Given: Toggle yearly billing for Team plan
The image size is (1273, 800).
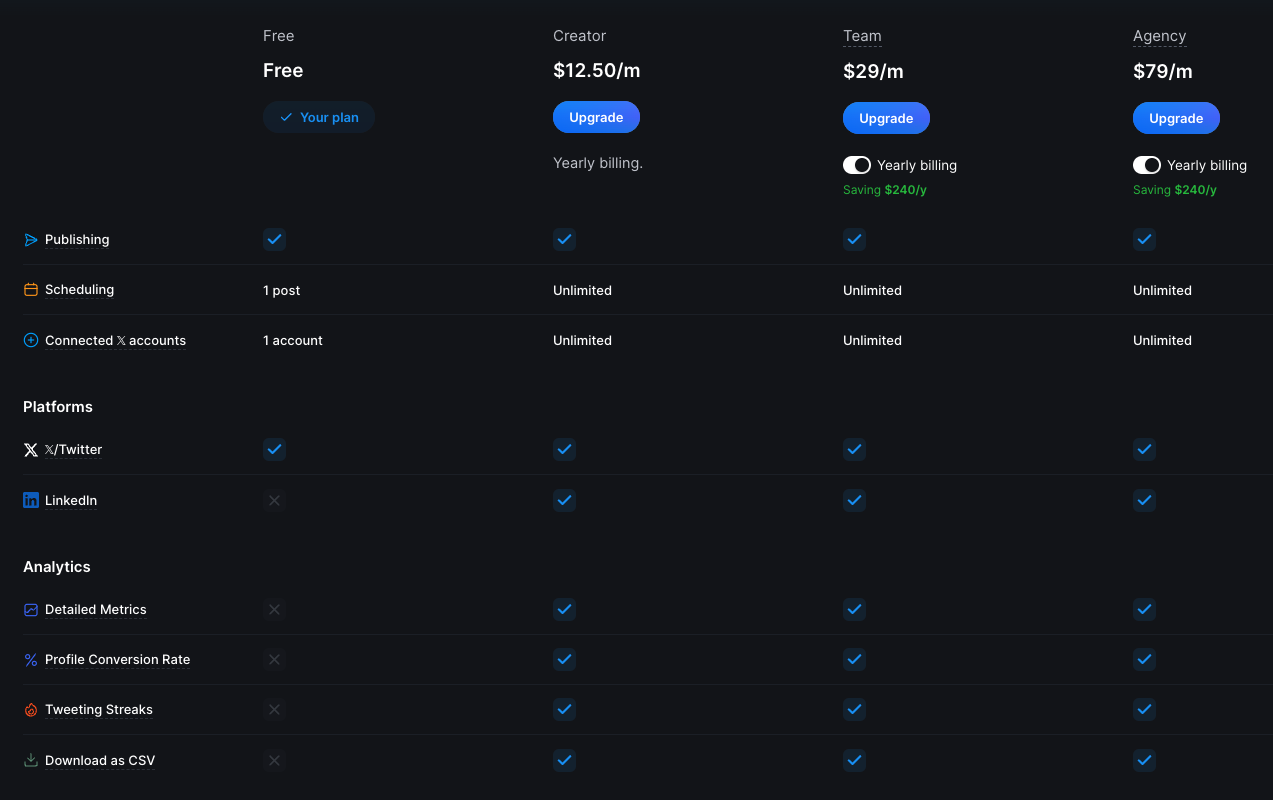Looking at the screenshot, I should (x=857, y=165).
